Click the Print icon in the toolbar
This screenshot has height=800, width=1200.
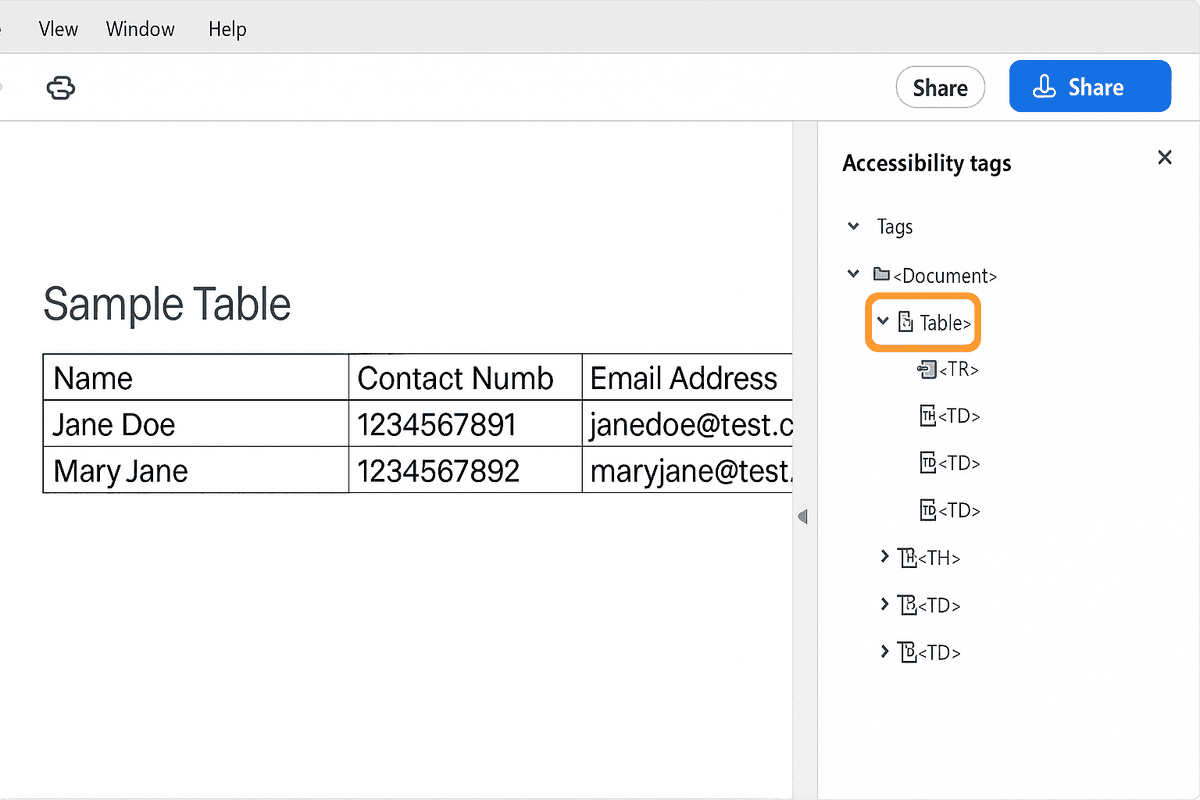pos(60,88)
